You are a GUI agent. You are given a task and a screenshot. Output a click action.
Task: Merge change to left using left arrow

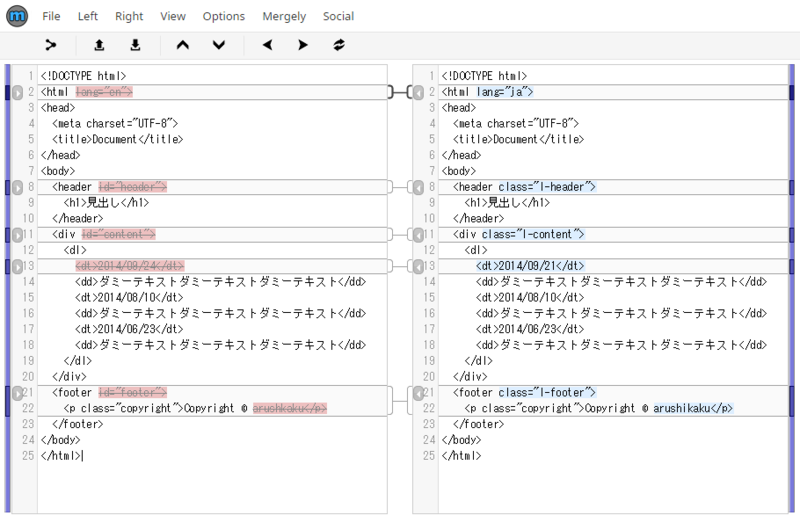click(x=267, y=45)
